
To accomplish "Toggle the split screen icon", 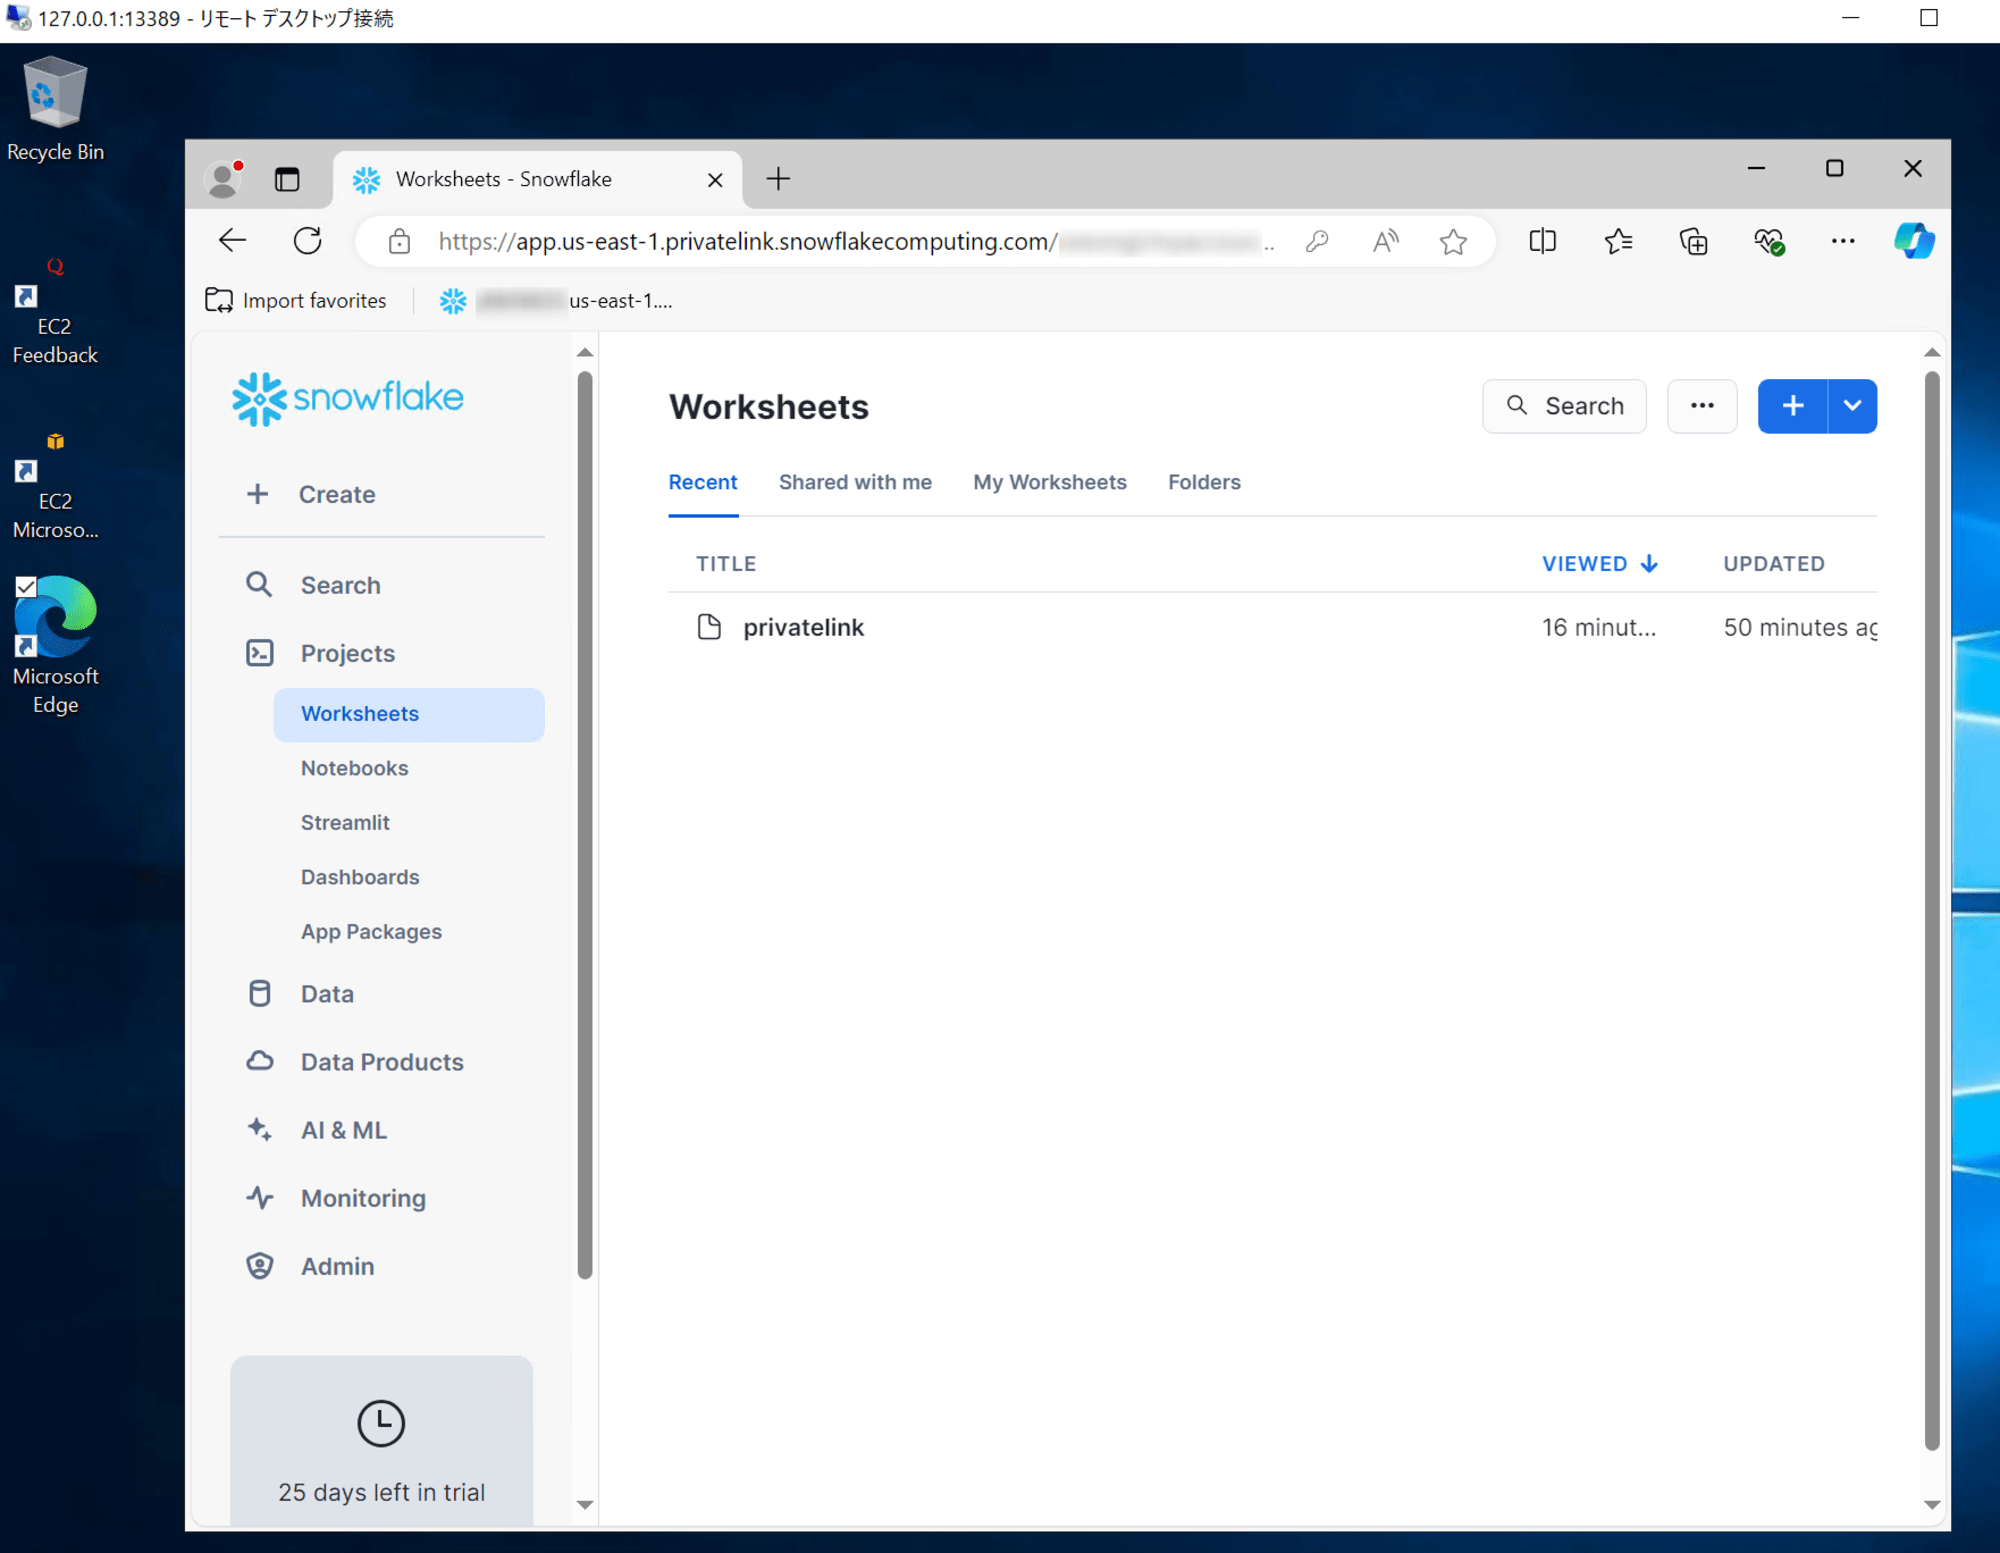I will 1542,241.
